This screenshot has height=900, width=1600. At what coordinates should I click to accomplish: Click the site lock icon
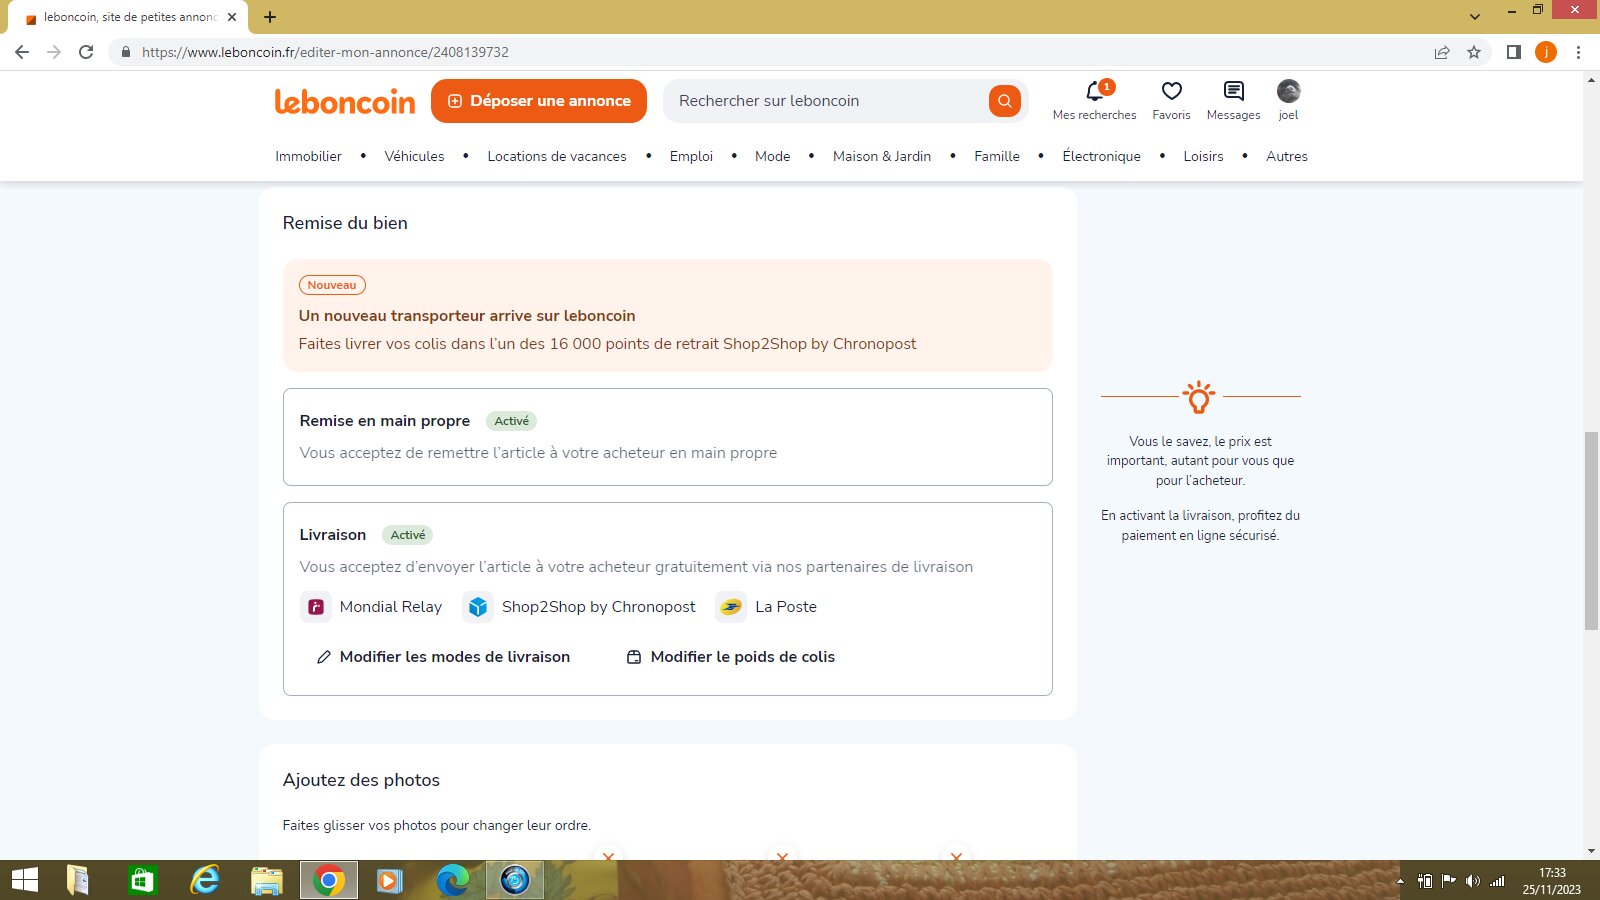[x=125, y=52]
